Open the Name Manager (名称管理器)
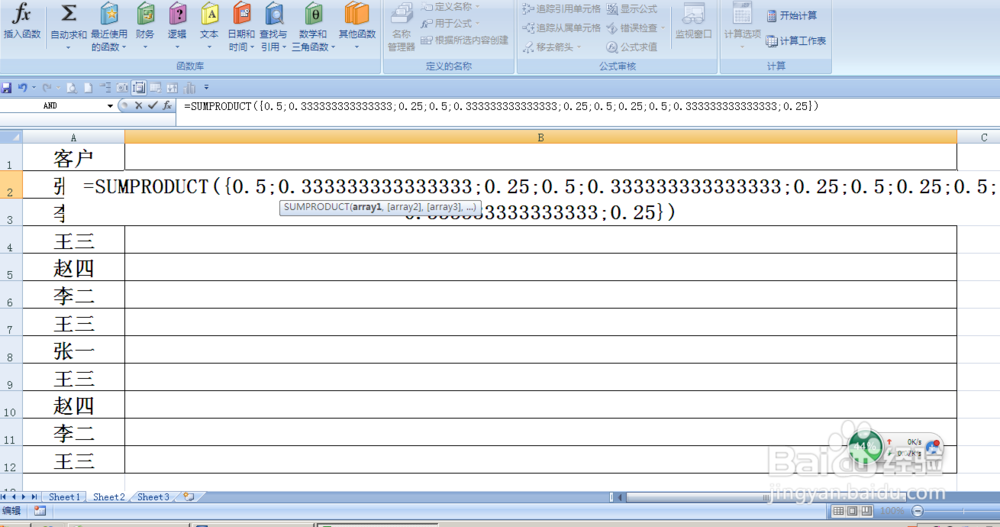This screenshot has width=1000, height=527. 401,27
